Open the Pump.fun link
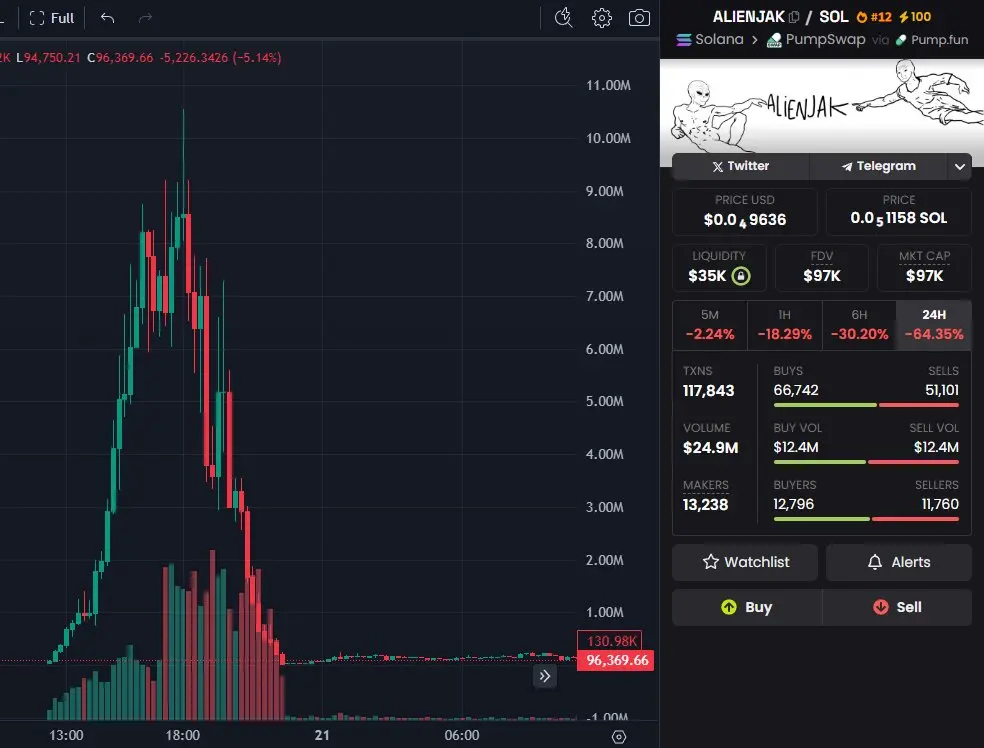Viewport: 984px width, 748px height. click(932, 40)
